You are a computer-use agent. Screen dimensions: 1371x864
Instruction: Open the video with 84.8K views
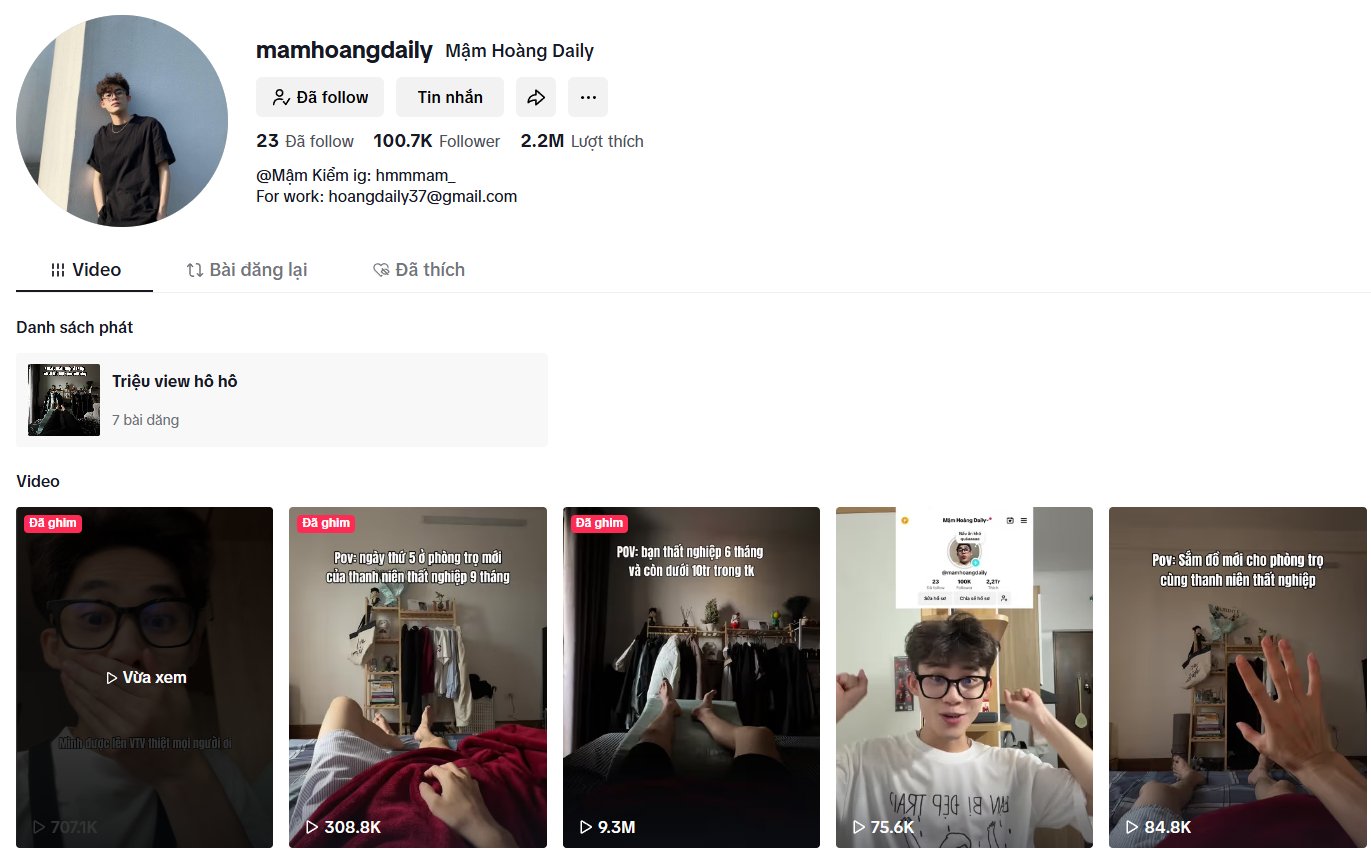tap(1238, 678)
